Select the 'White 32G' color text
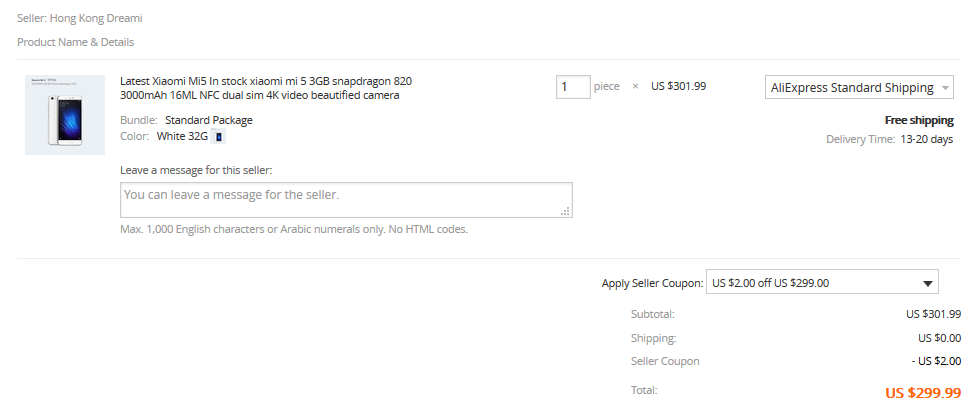974x417 pixels. (182, 137)
